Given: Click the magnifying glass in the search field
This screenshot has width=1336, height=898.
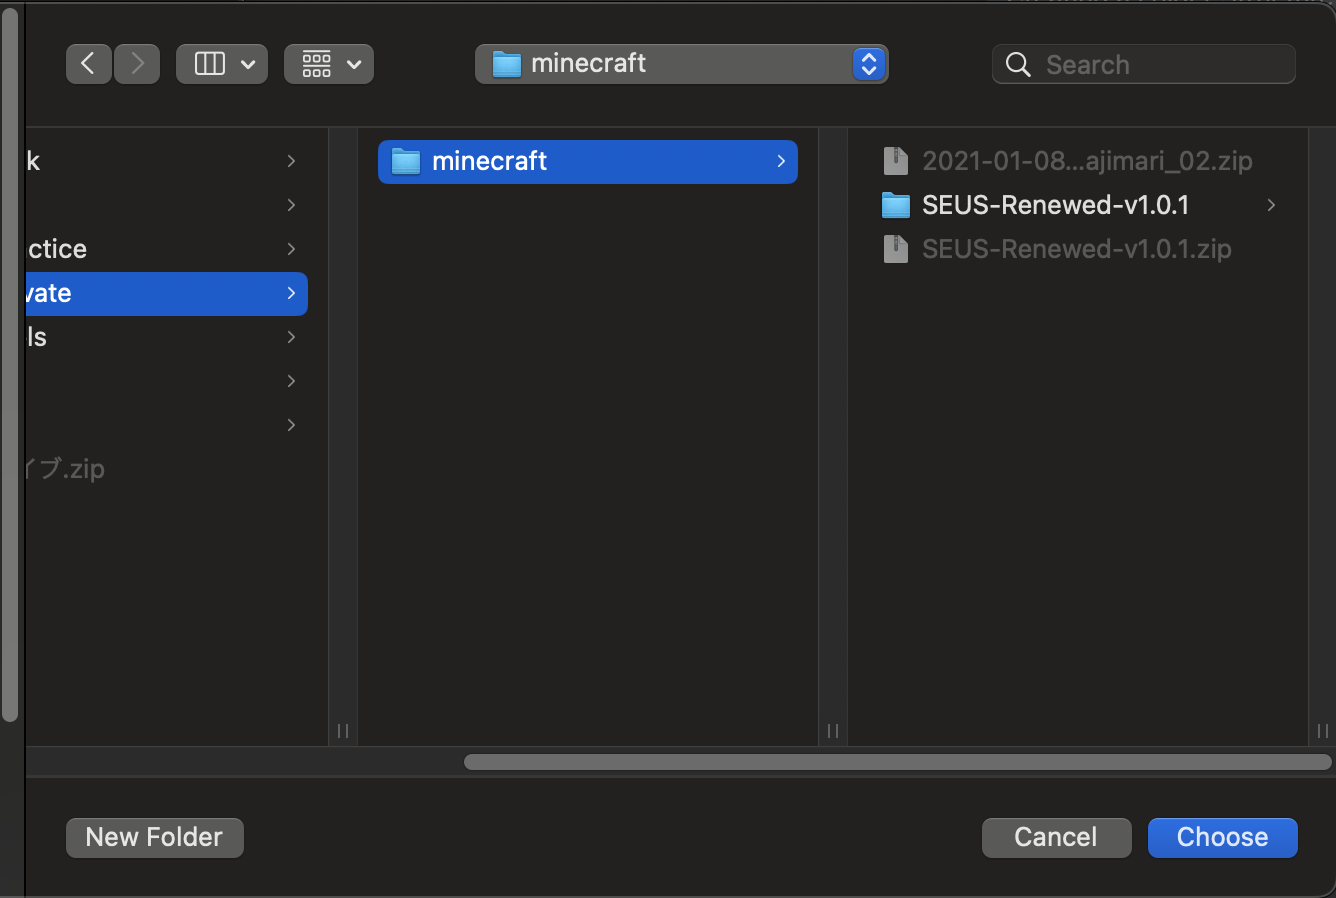Looking at the screenshot, I should point(1017,64).
